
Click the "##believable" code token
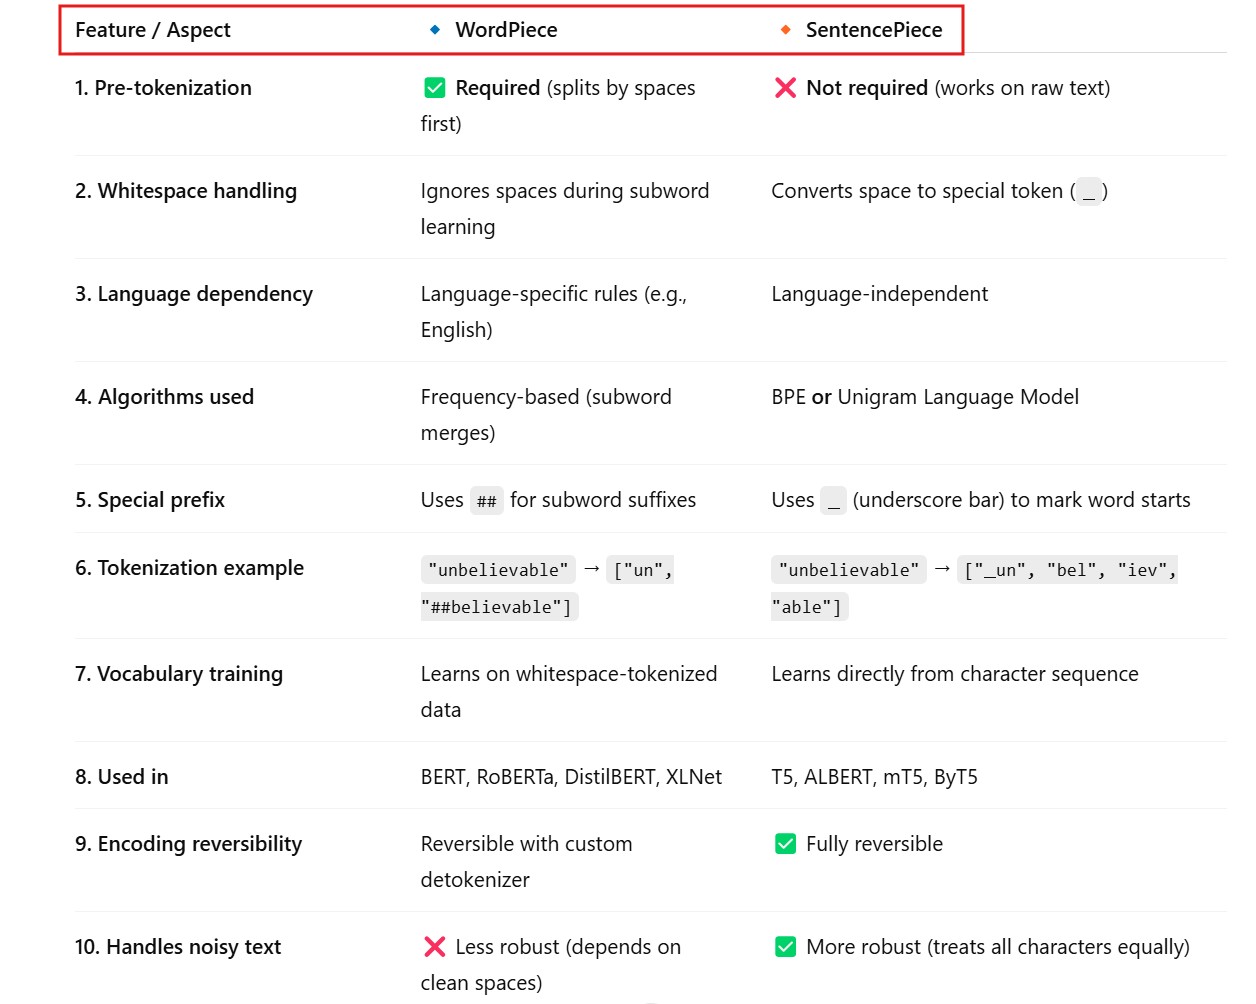pyautogui.click(x=498, y=607)
